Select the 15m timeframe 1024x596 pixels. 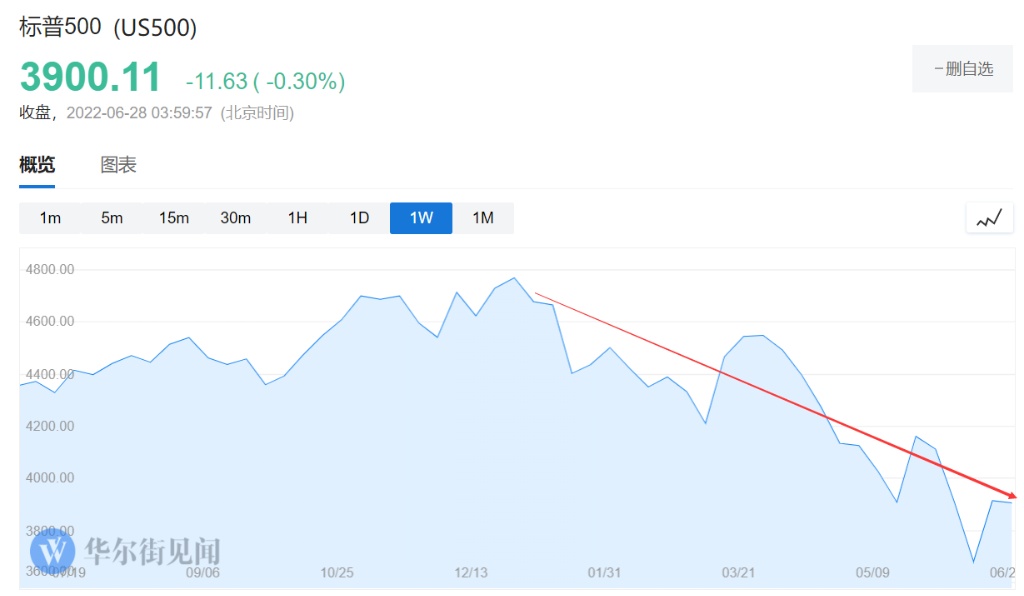(174, 218)
